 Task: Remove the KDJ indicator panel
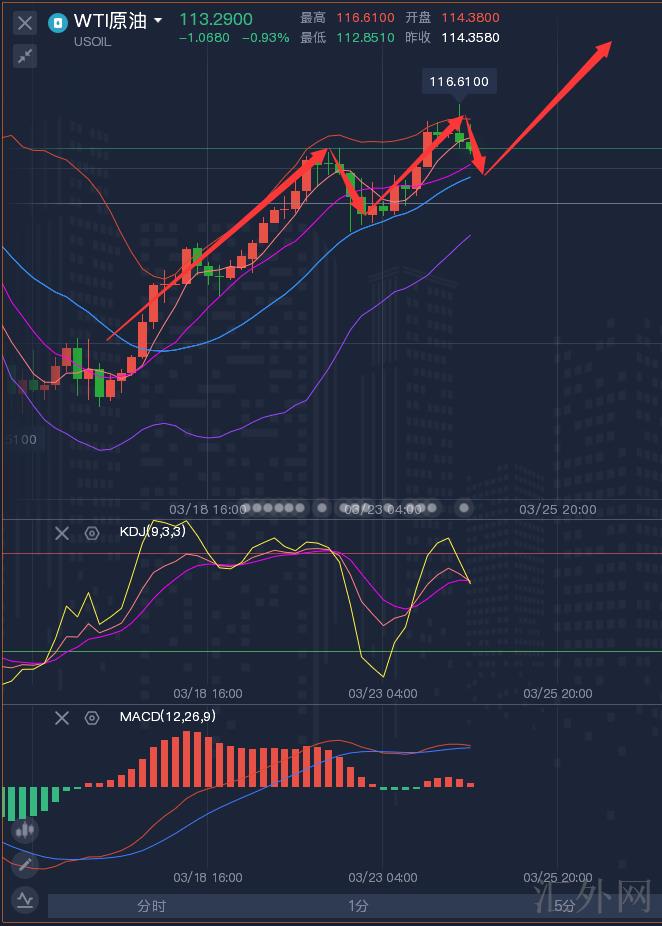(x=62, y=533)
